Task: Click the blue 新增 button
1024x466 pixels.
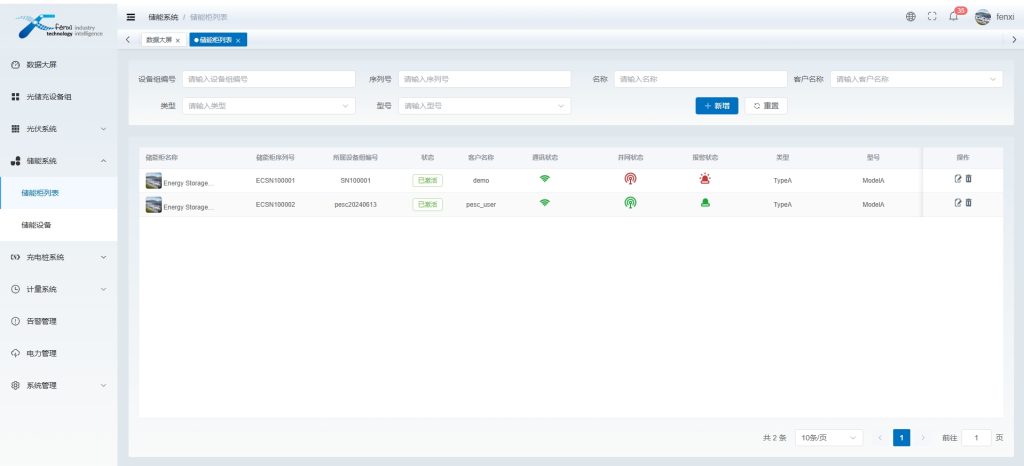Action: (x=716, y=105)
